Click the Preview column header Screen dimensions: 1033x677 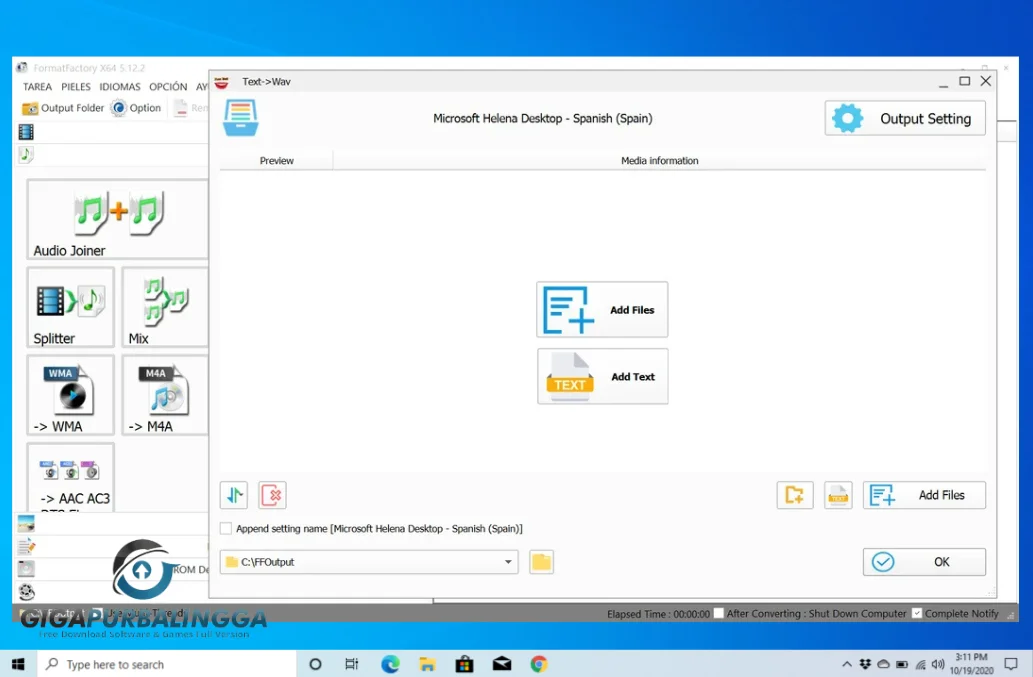277,161
